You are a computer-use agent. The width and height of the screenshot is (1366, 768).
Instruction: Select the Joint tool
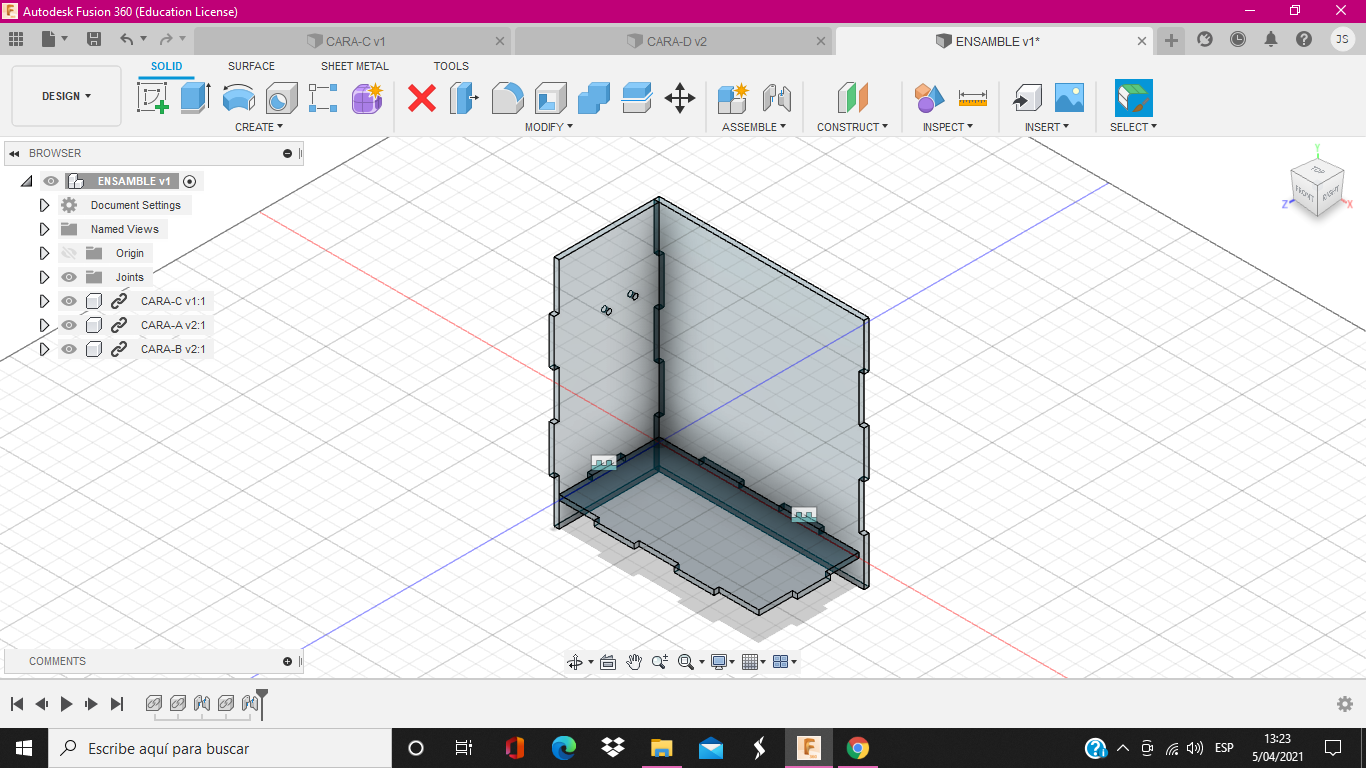coord(776,98)
